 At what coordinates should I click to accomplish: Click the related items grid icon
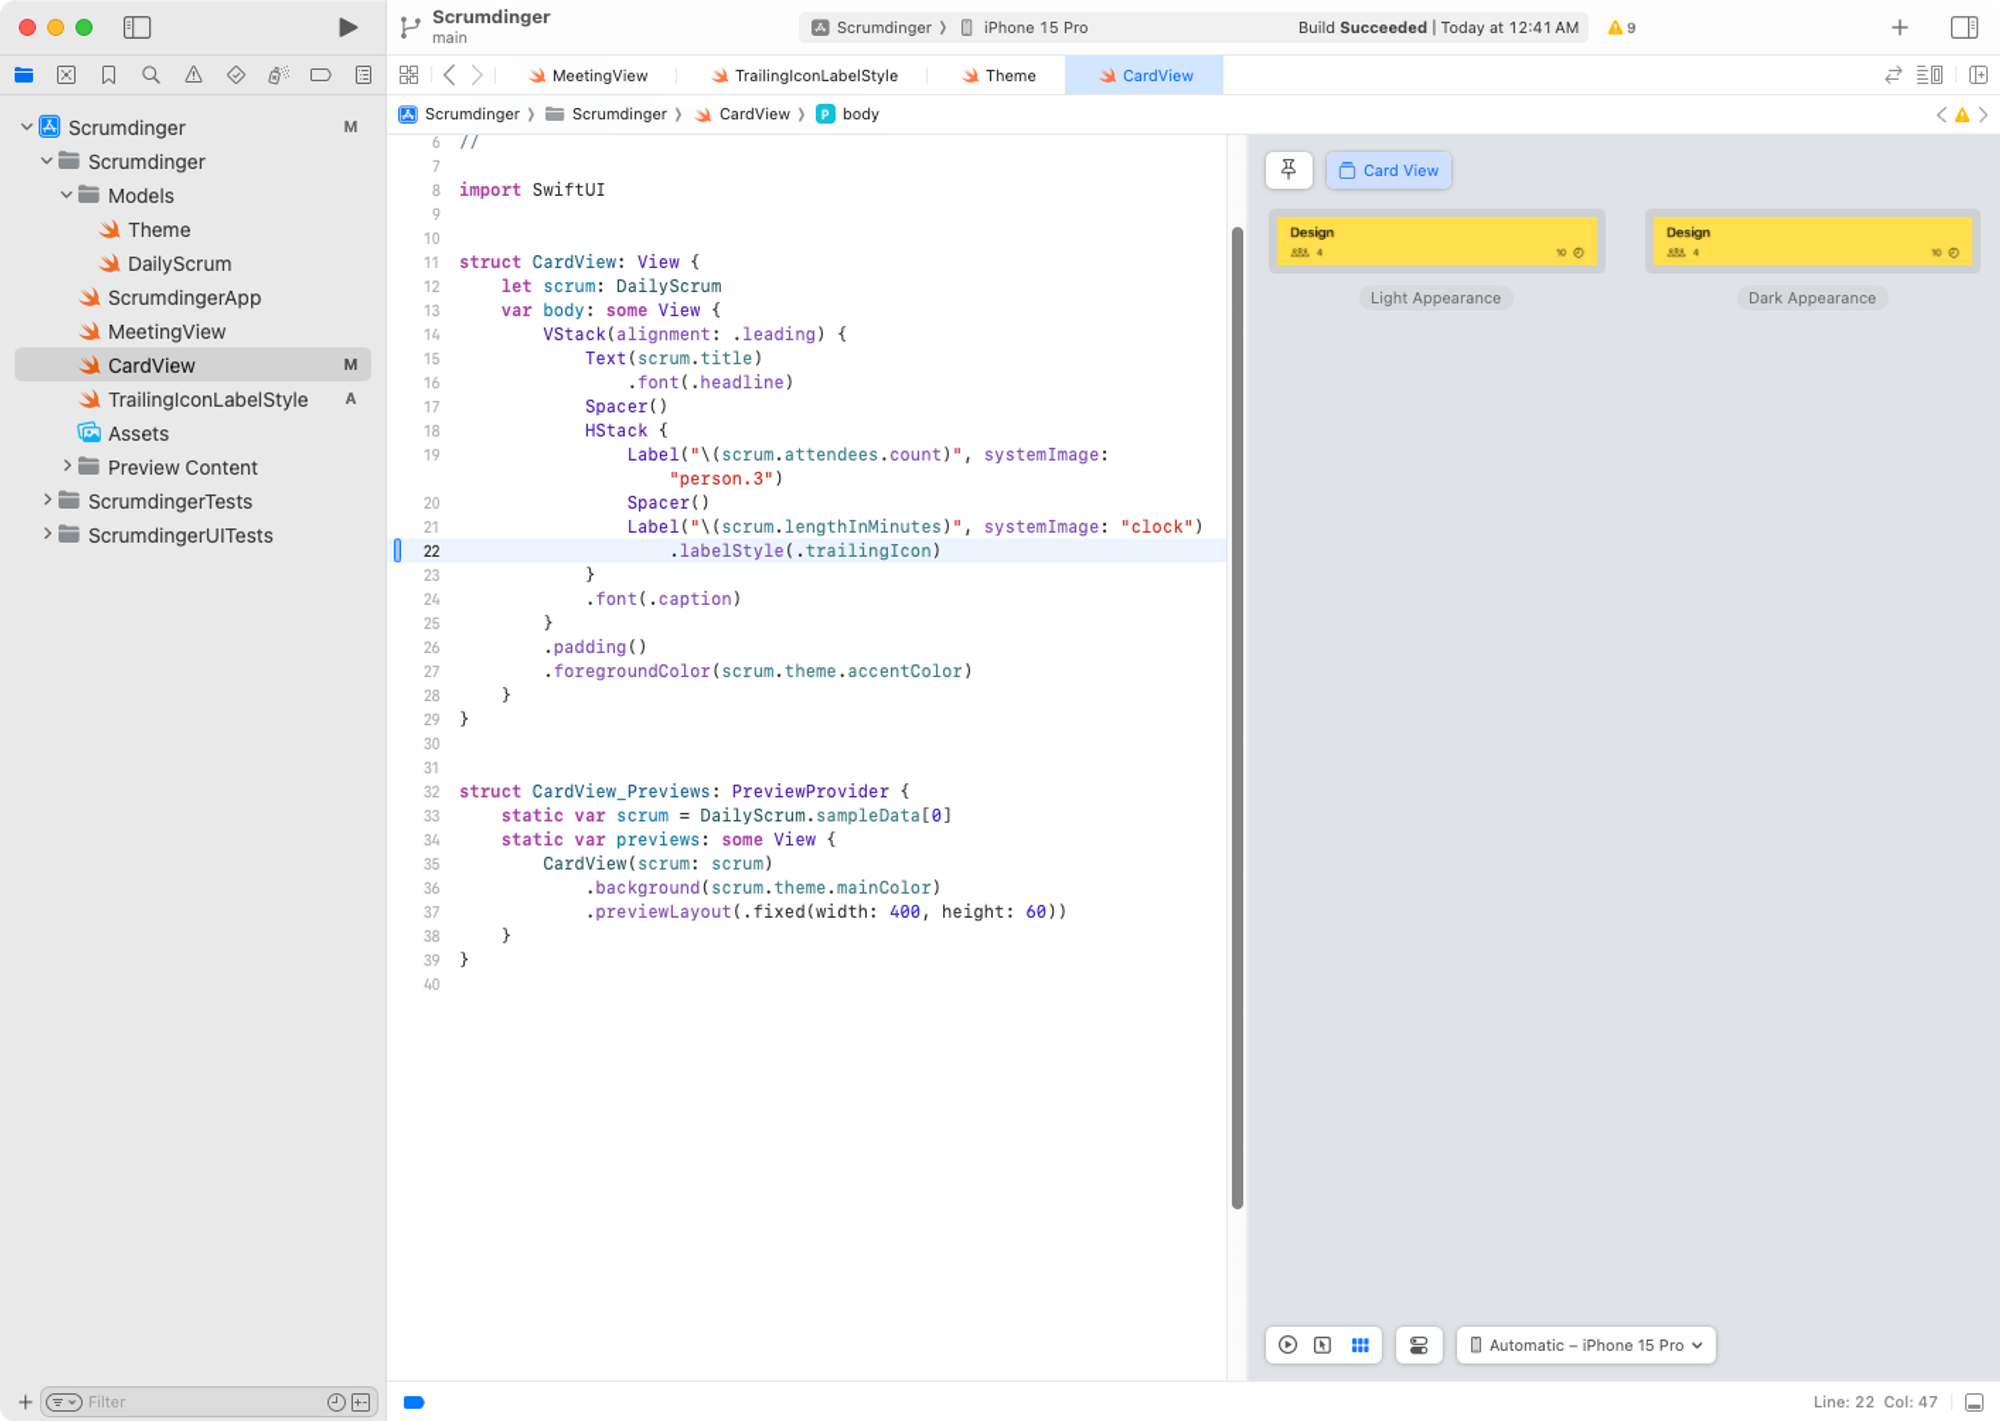coord(408,75)
